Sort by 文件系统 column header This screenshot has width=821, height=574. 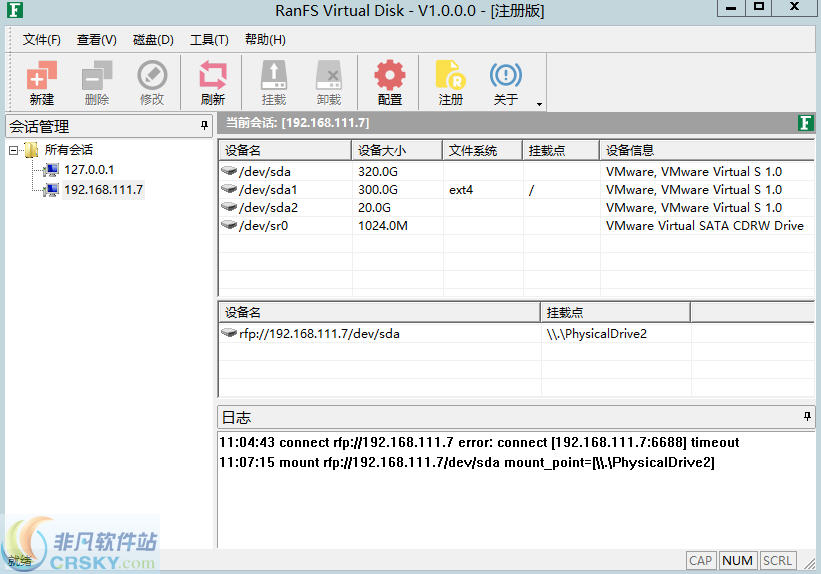(483, 150)
